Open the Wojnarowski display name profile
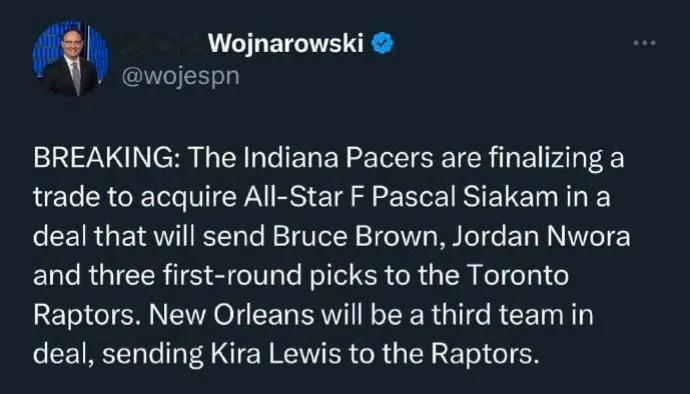Viewport: 690px width, 394px height. pyautogui.click(x=286, y=44)
